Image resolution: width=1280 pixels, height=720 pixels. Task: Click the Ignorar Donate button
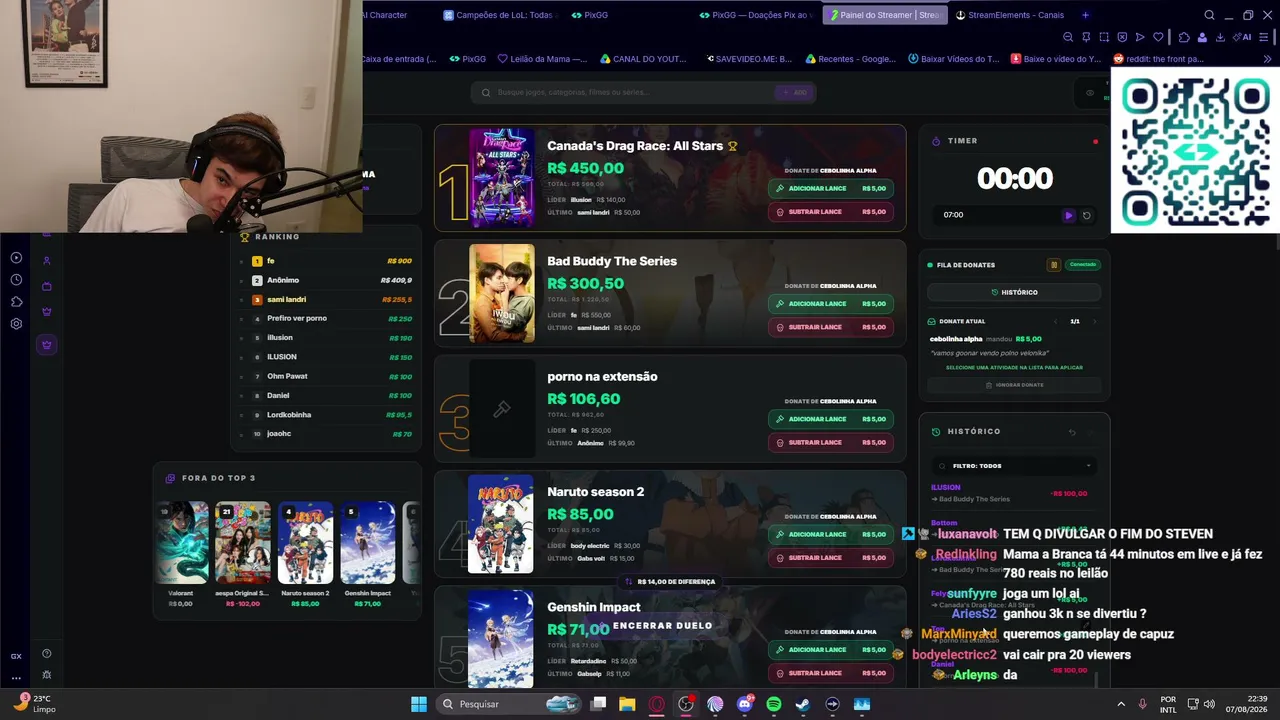(x=1014, y=385)
